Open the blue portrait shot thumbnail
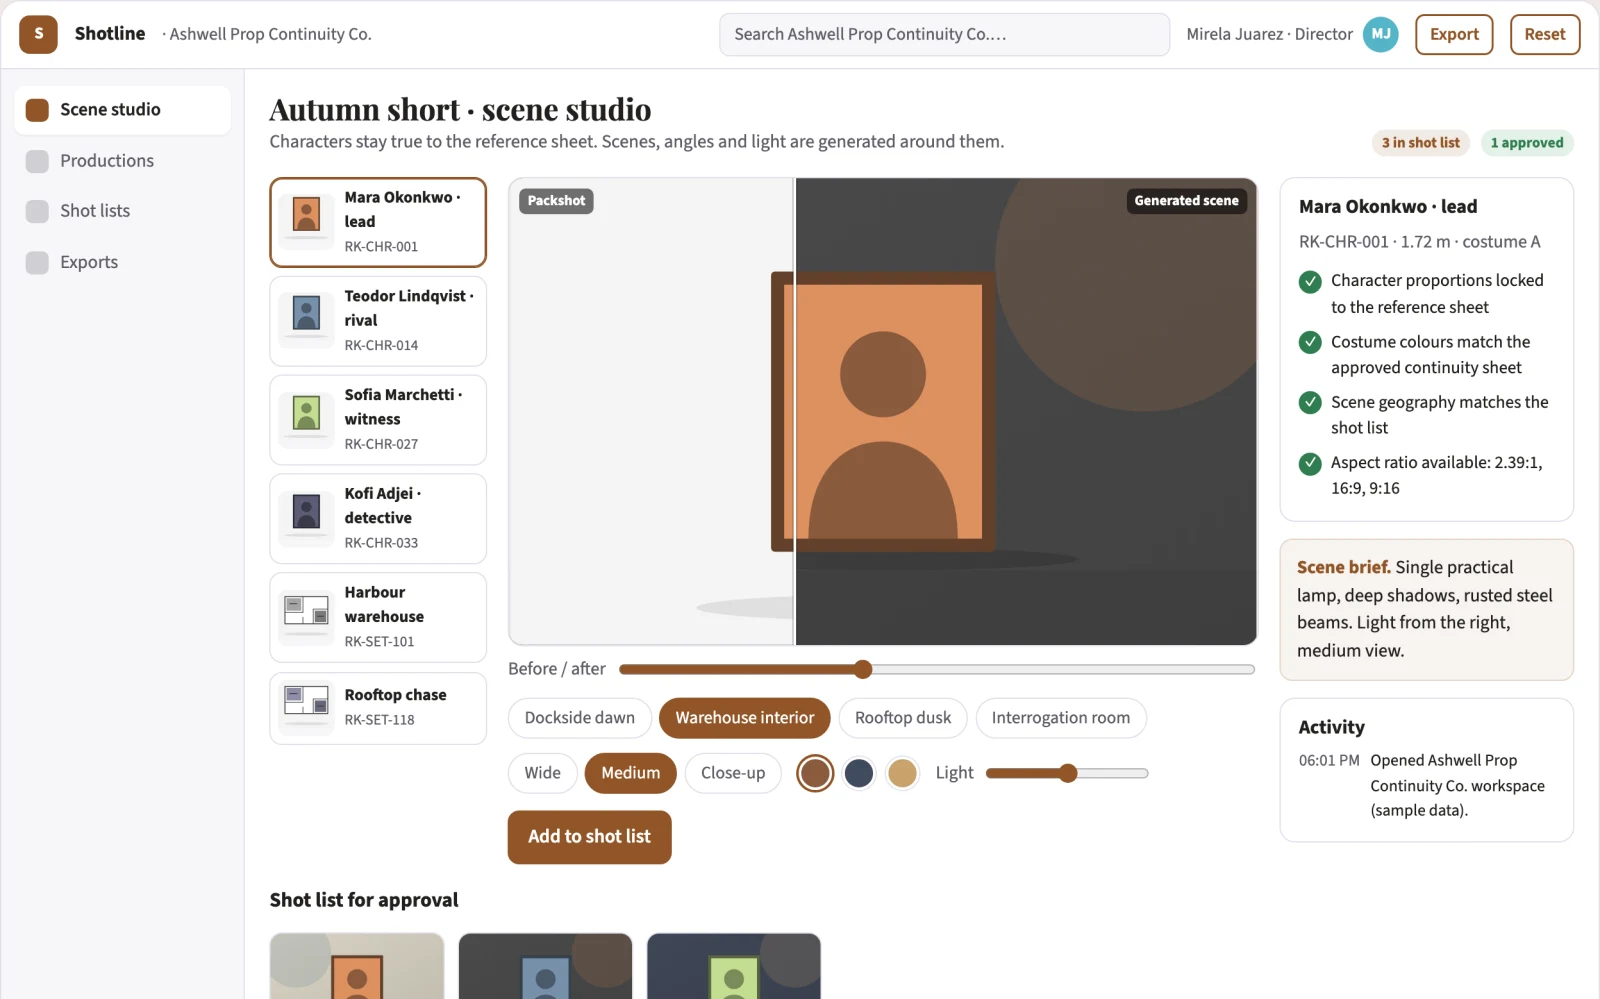Screen dimensions: 1600x999 pyautogui.click(x=545, y=966)
